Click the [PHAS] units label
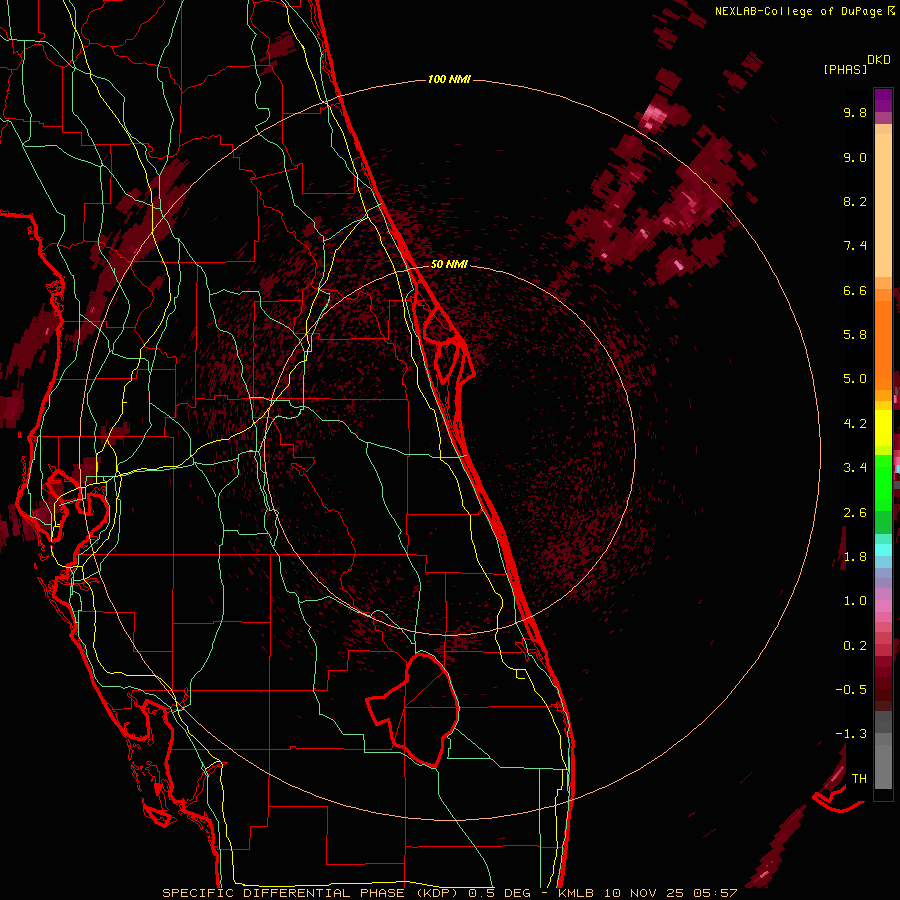The width and height of the screenshot is (900, 900). pos(845,69)
